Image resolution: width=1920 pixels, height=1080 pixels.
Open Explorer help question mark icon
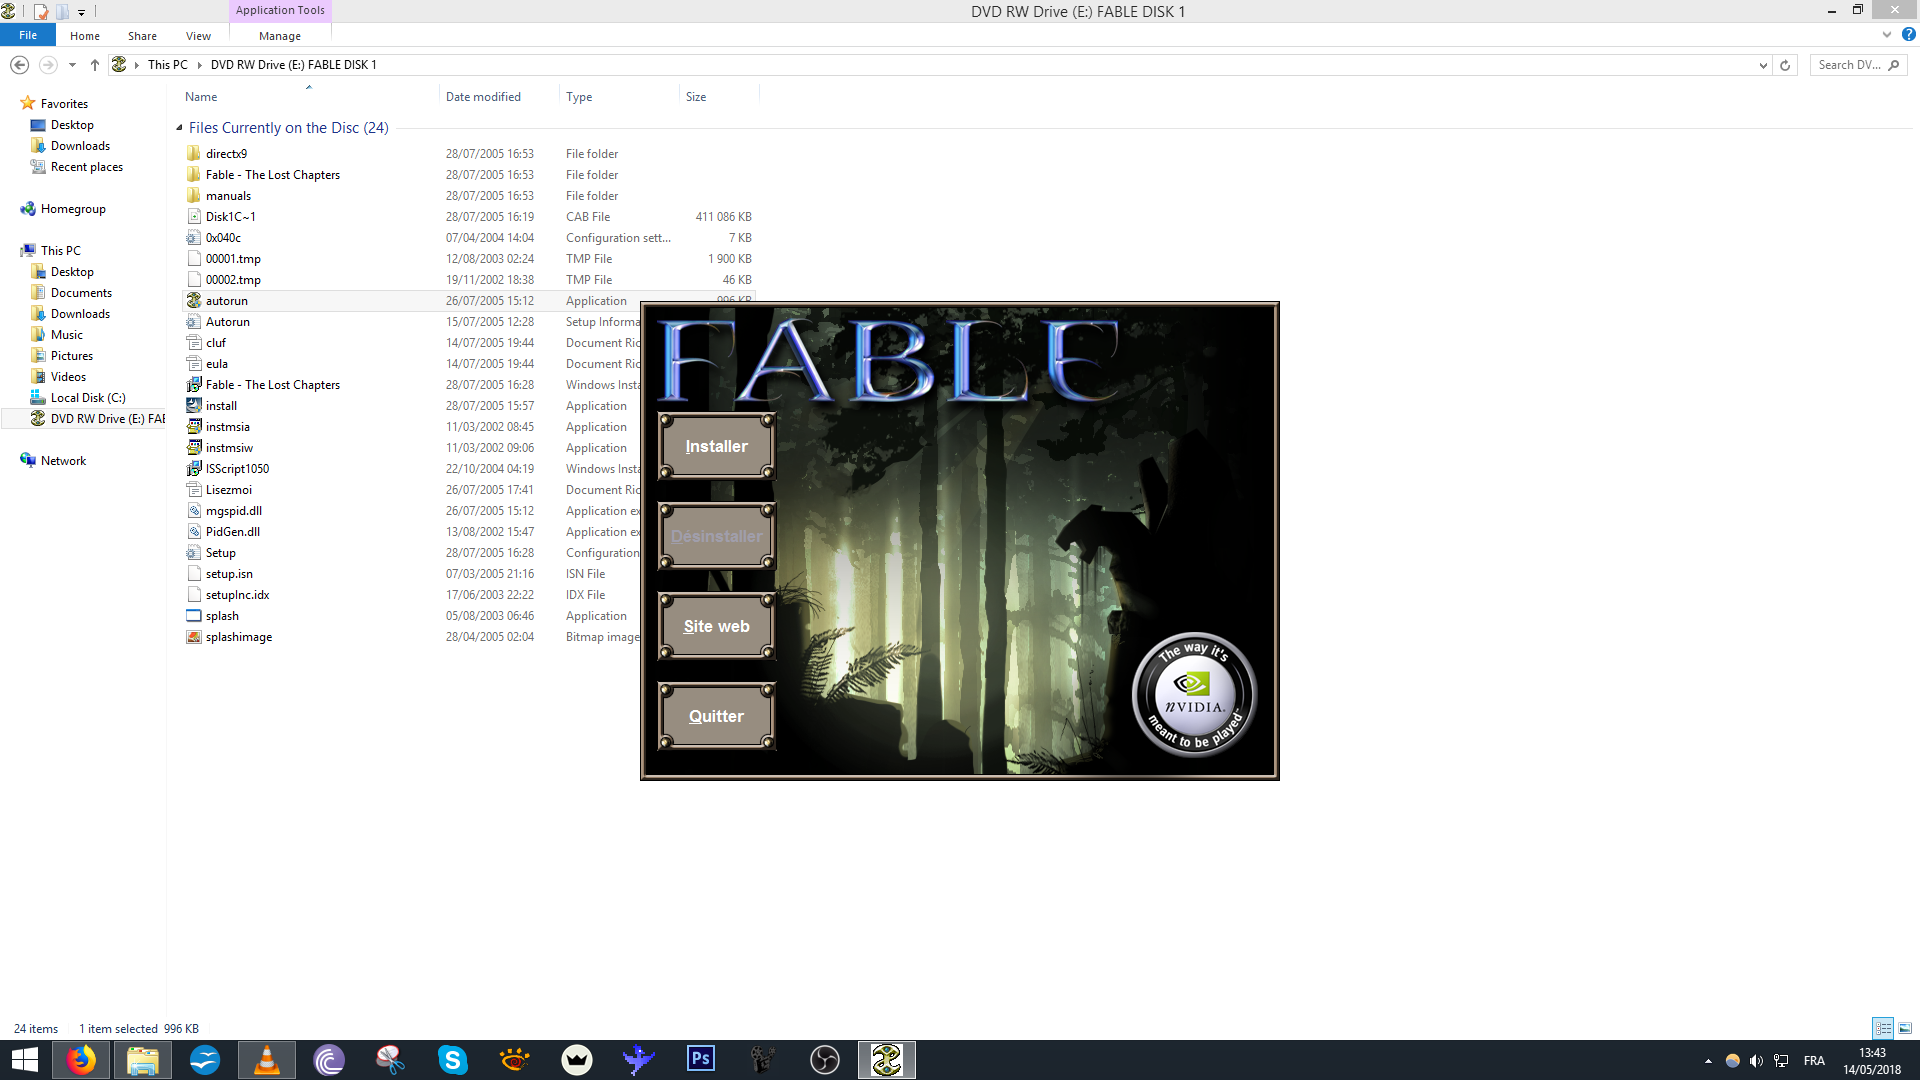[x=1908, y=35]
